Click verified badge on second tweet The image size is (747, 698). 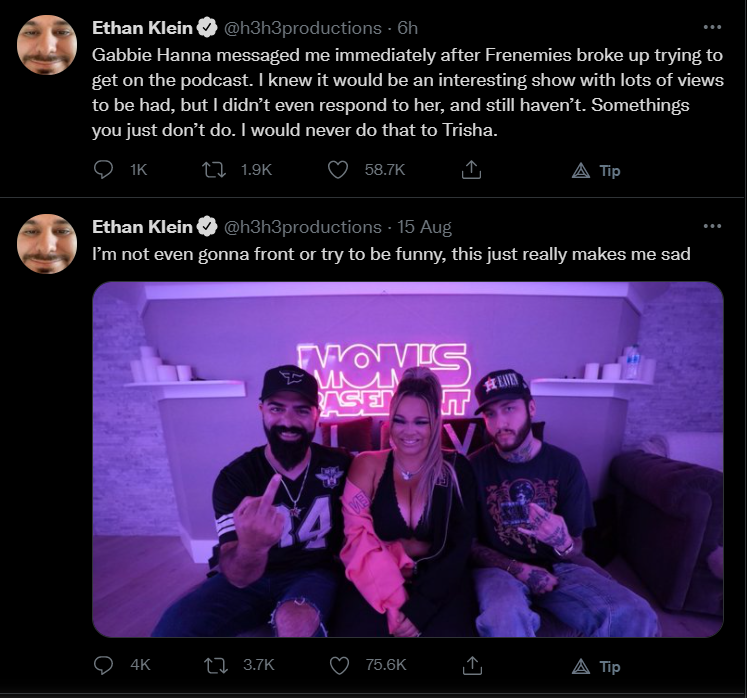[207, 227]
